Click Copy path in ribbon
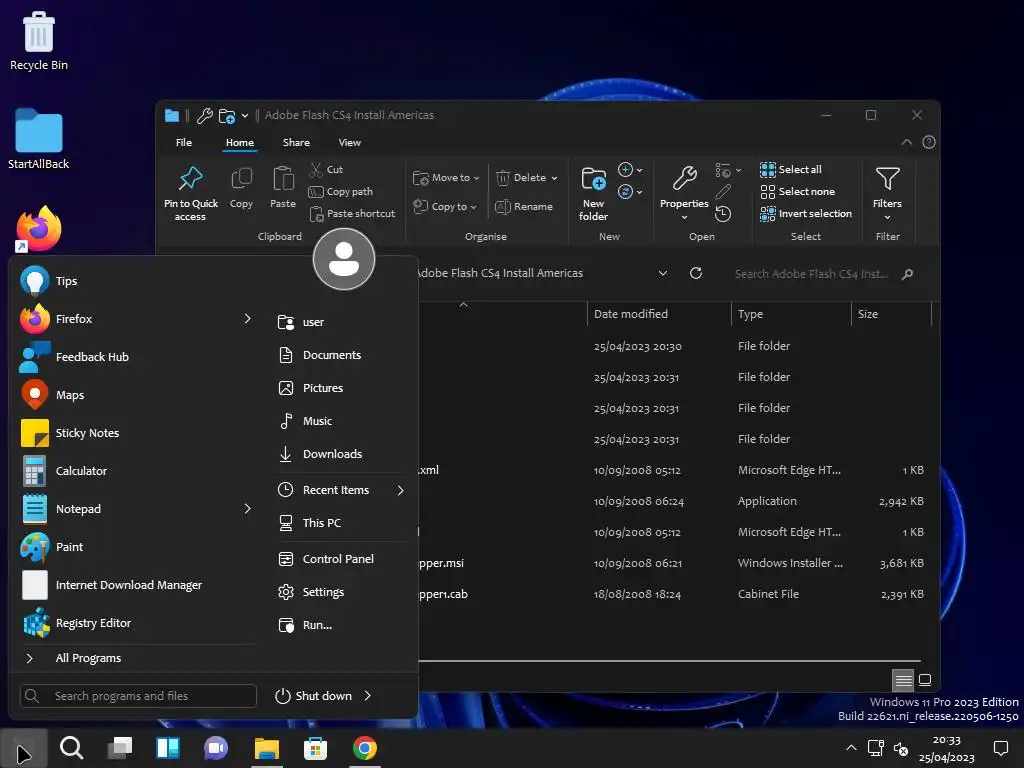1024x768 pixels. tap(341, 191)
